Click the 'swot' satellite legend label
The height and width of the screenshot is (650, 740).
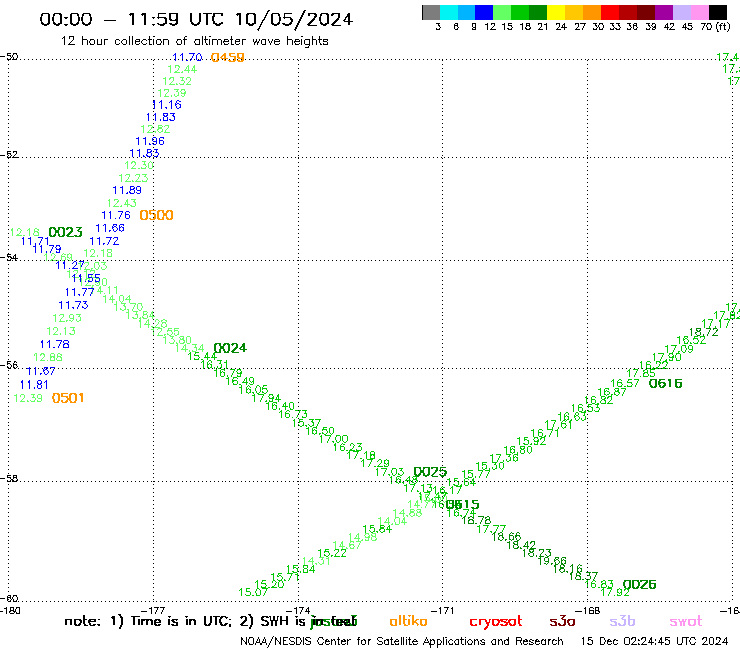coord(686,622)
